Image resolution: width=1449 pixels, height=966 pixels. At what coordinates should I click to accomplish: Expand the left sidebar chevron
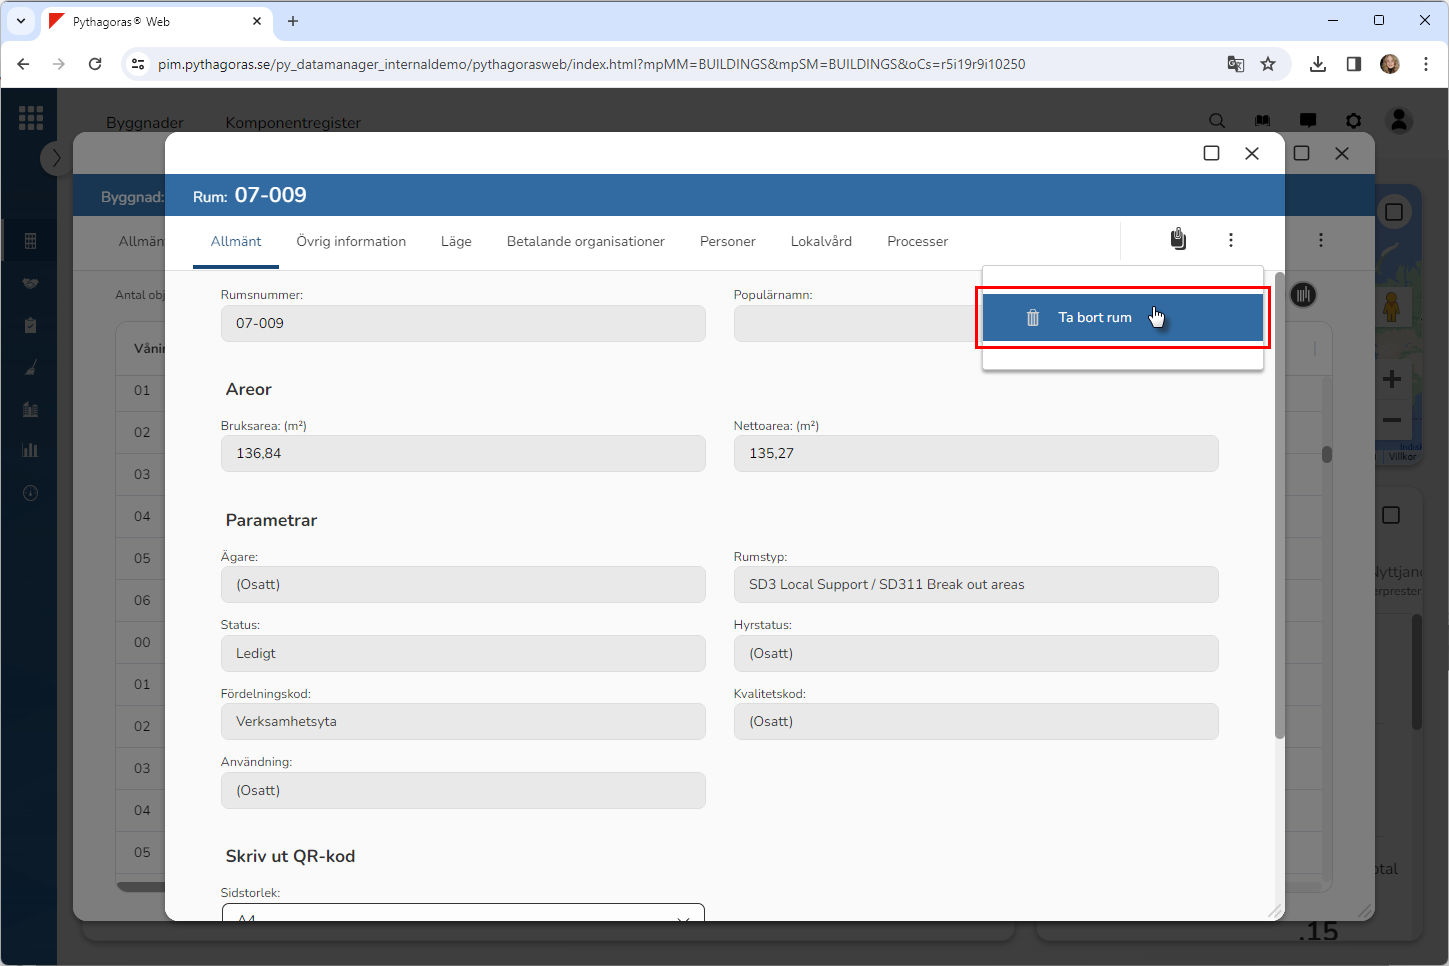(56, 158)
